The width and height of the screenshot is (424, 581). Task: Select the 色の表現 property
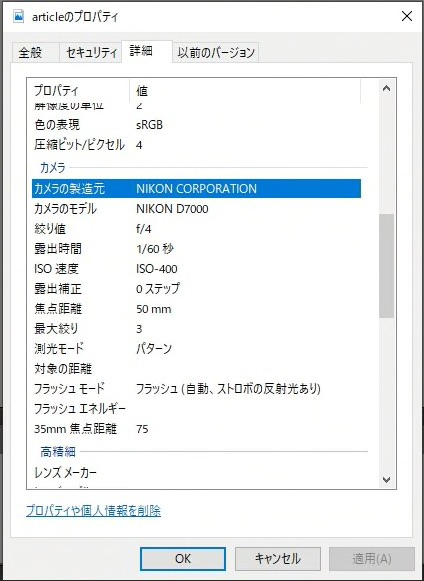tap(57, 125)
